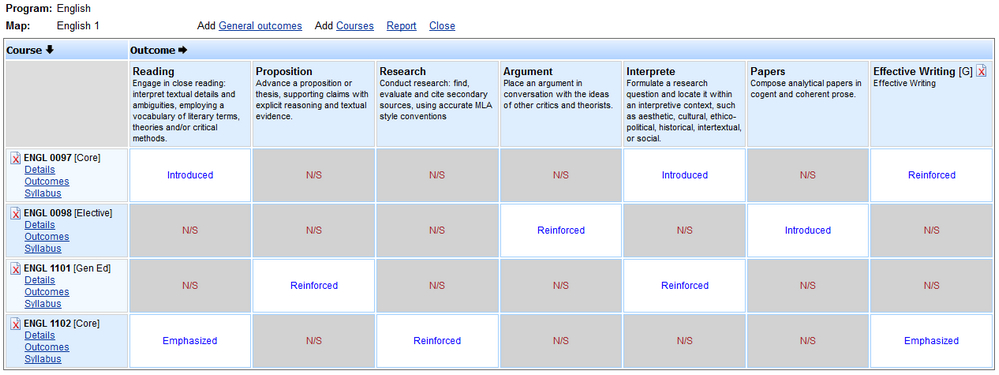Click N/S in ENGL 1102 Interprete cell
The height and width of the screenshot is (375, 999).
tap(685, 341)
